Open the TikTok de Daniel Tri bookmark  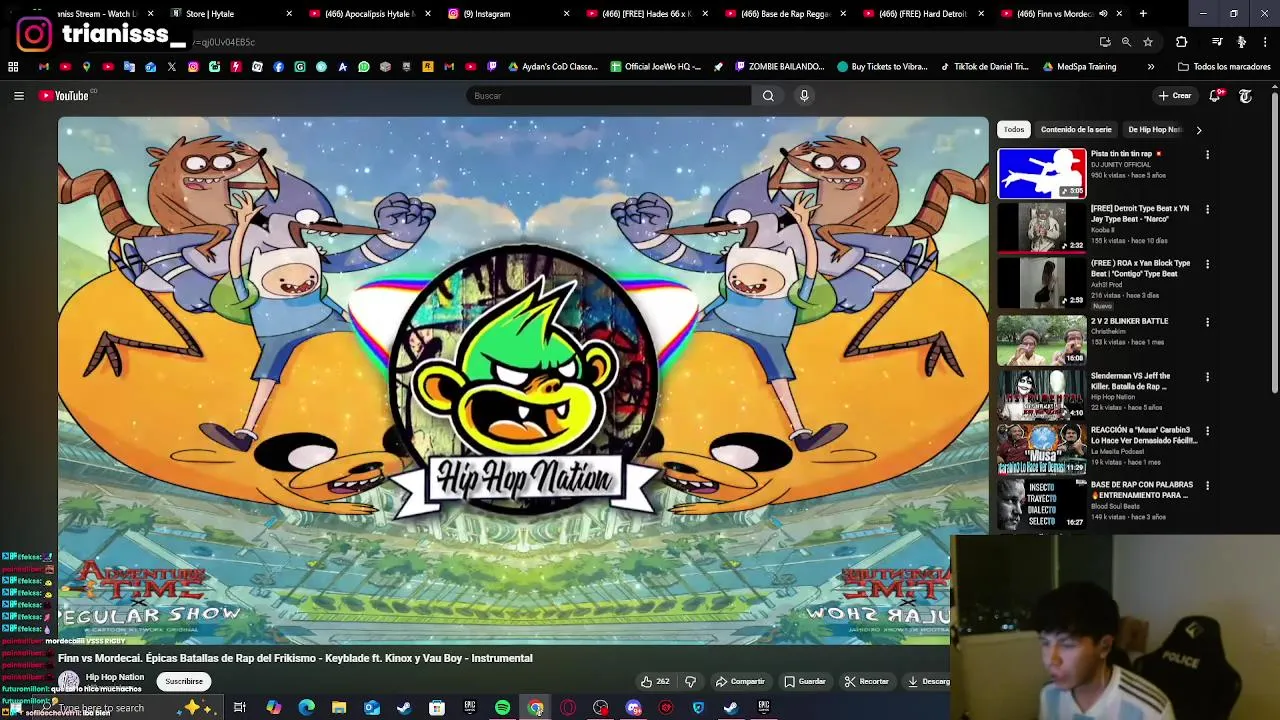tap(984, 67)
